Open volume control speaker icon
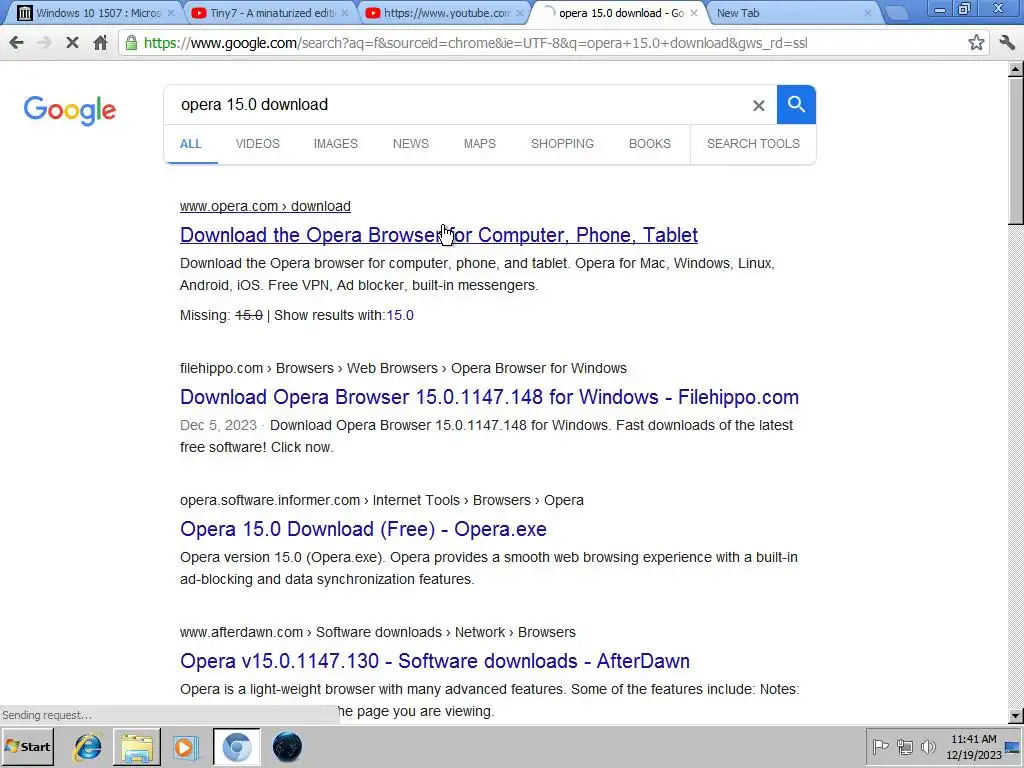Screen dimensions: 1024x768 927,746
